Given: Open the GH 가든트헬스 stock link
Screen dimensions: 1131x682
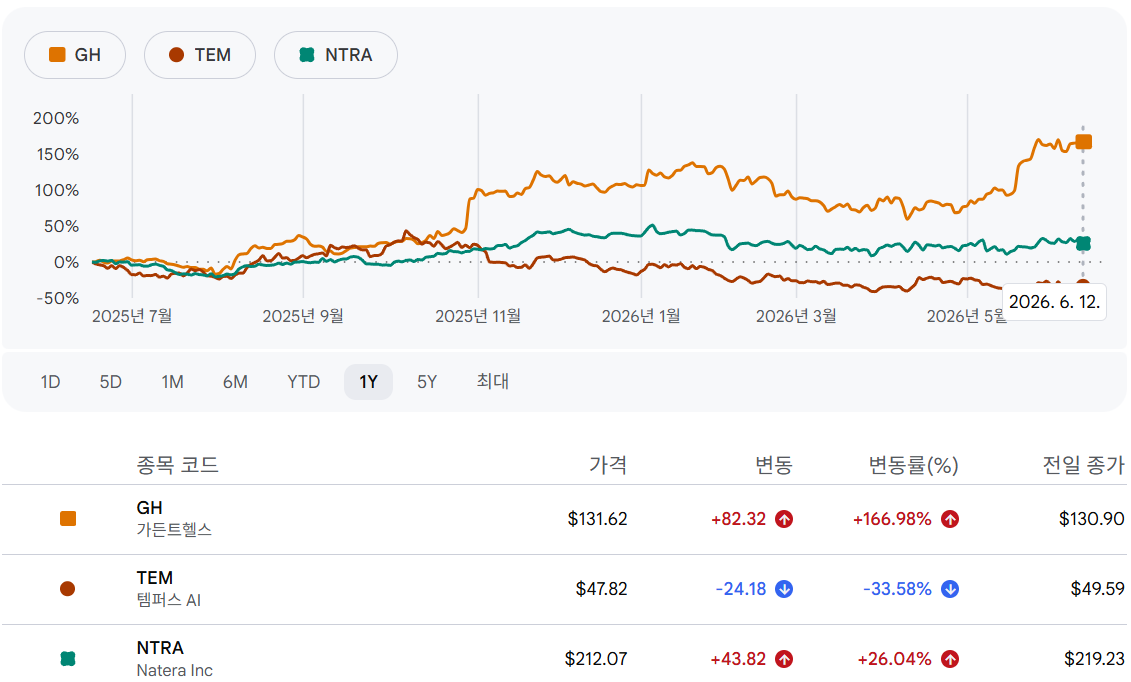Looking at the screenshot, I should click(x=174, y=518).
